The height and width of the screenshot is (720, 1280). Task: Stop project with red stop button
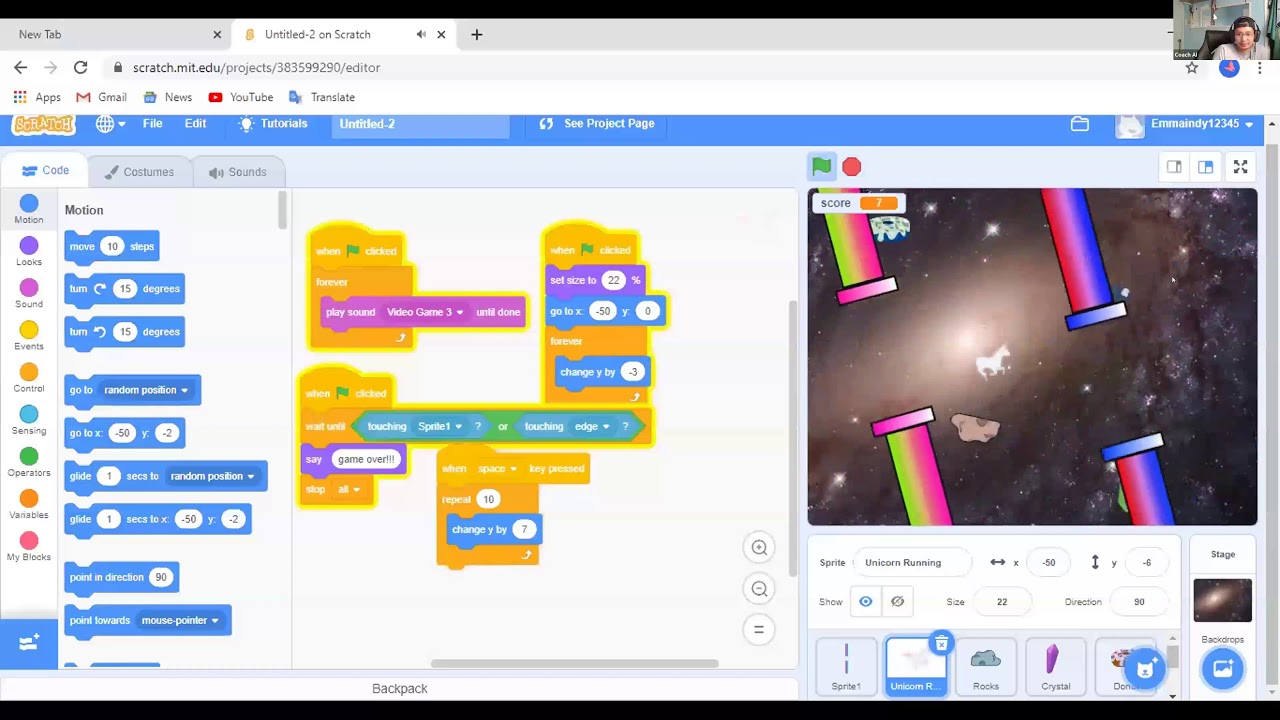coord(851,167)
